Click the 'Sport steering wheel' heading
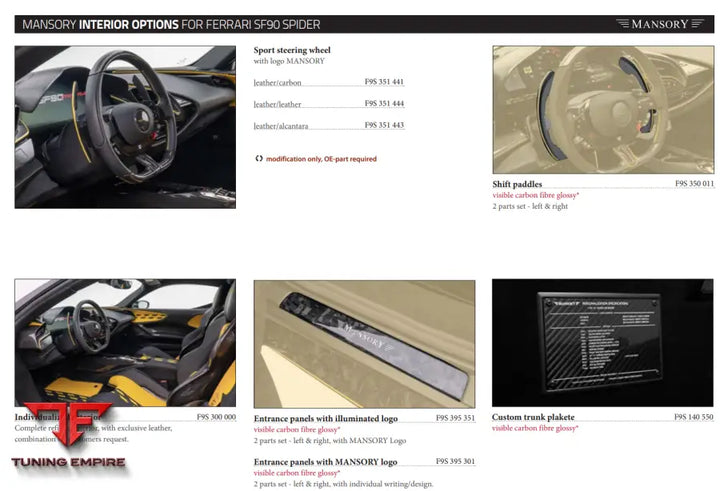720x491 pixels. (x=292, y=50)
